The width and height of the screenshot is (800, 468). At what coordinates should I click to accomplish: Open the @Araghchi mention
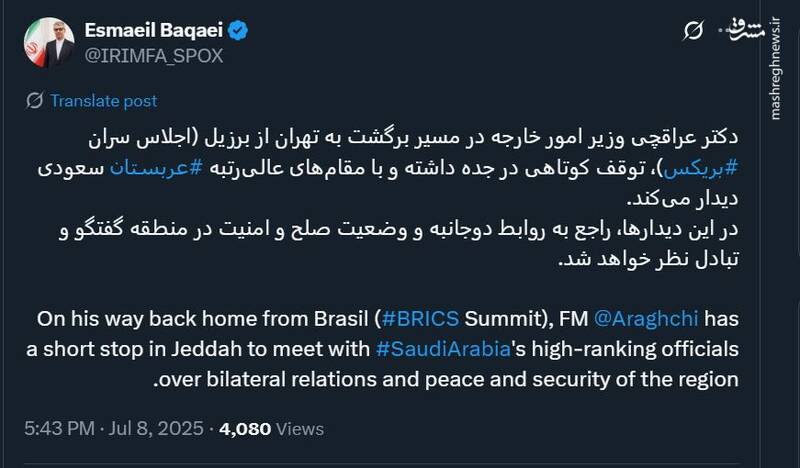click(651, 320)
